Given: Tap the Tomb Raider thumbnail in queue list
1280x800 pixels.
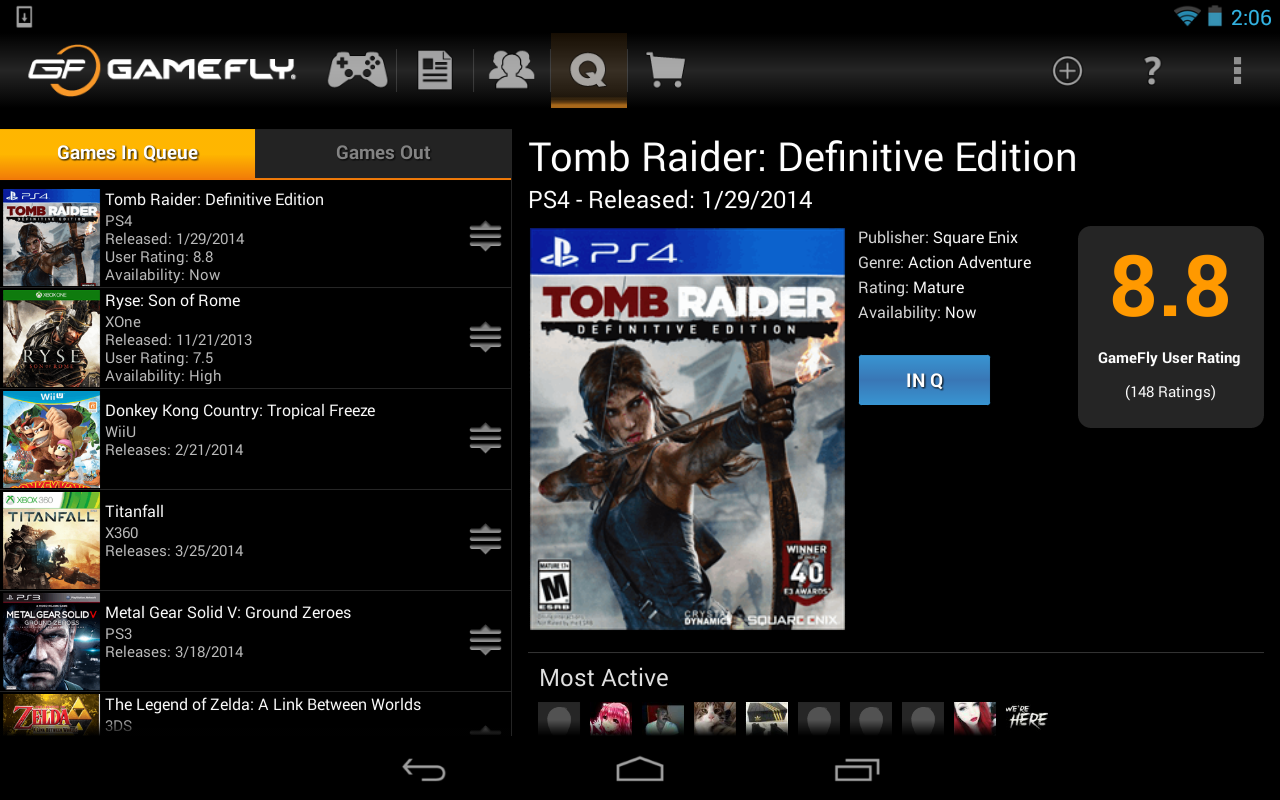Looking at the screenshot, I should pyautogui.click(x=52, y=237).
